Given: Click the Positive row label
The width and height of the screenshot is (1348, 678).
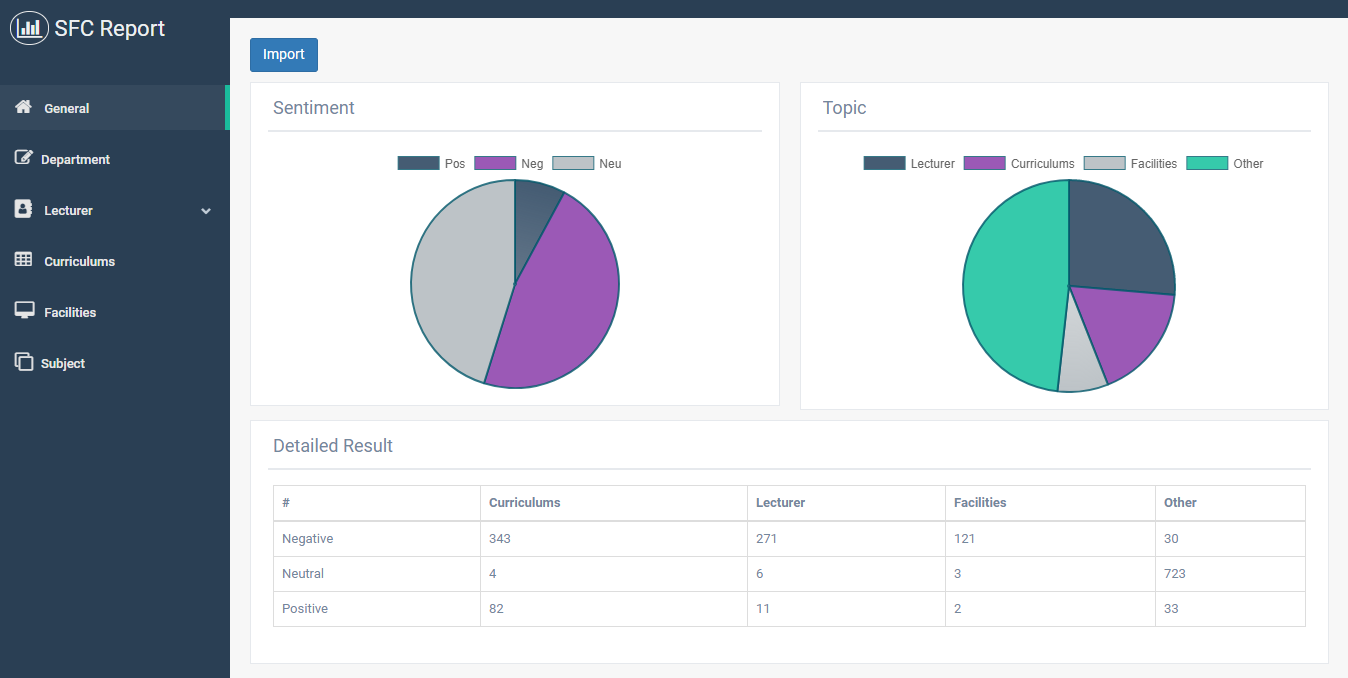Looking at the screenshot, I should tap(305, 609).
